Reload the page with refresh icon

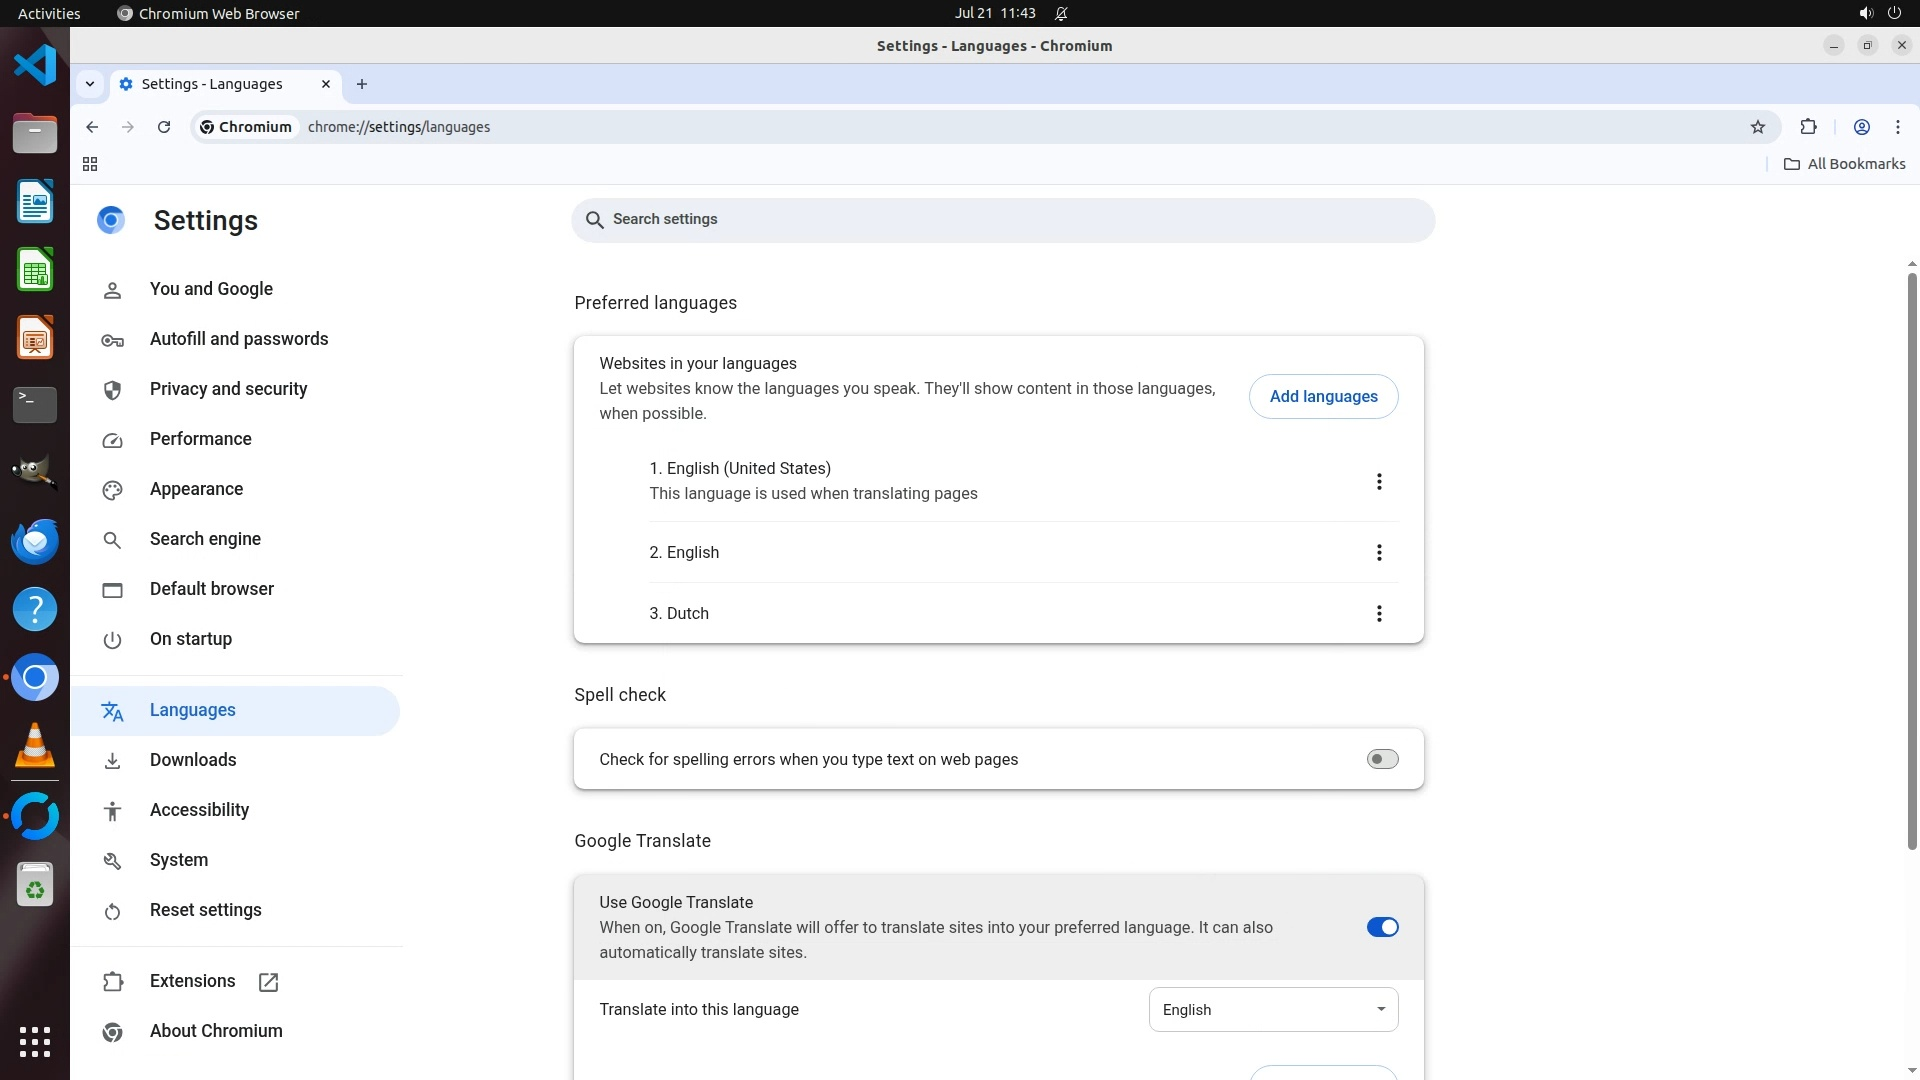[164, 127]
